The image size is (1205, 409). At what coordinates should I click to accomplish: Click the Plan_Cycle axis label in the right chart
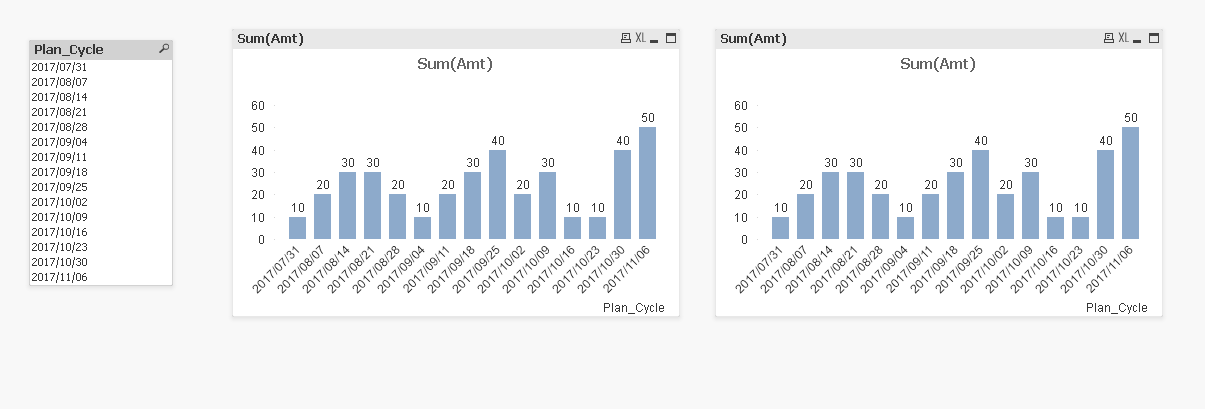tap(1116, 308)
